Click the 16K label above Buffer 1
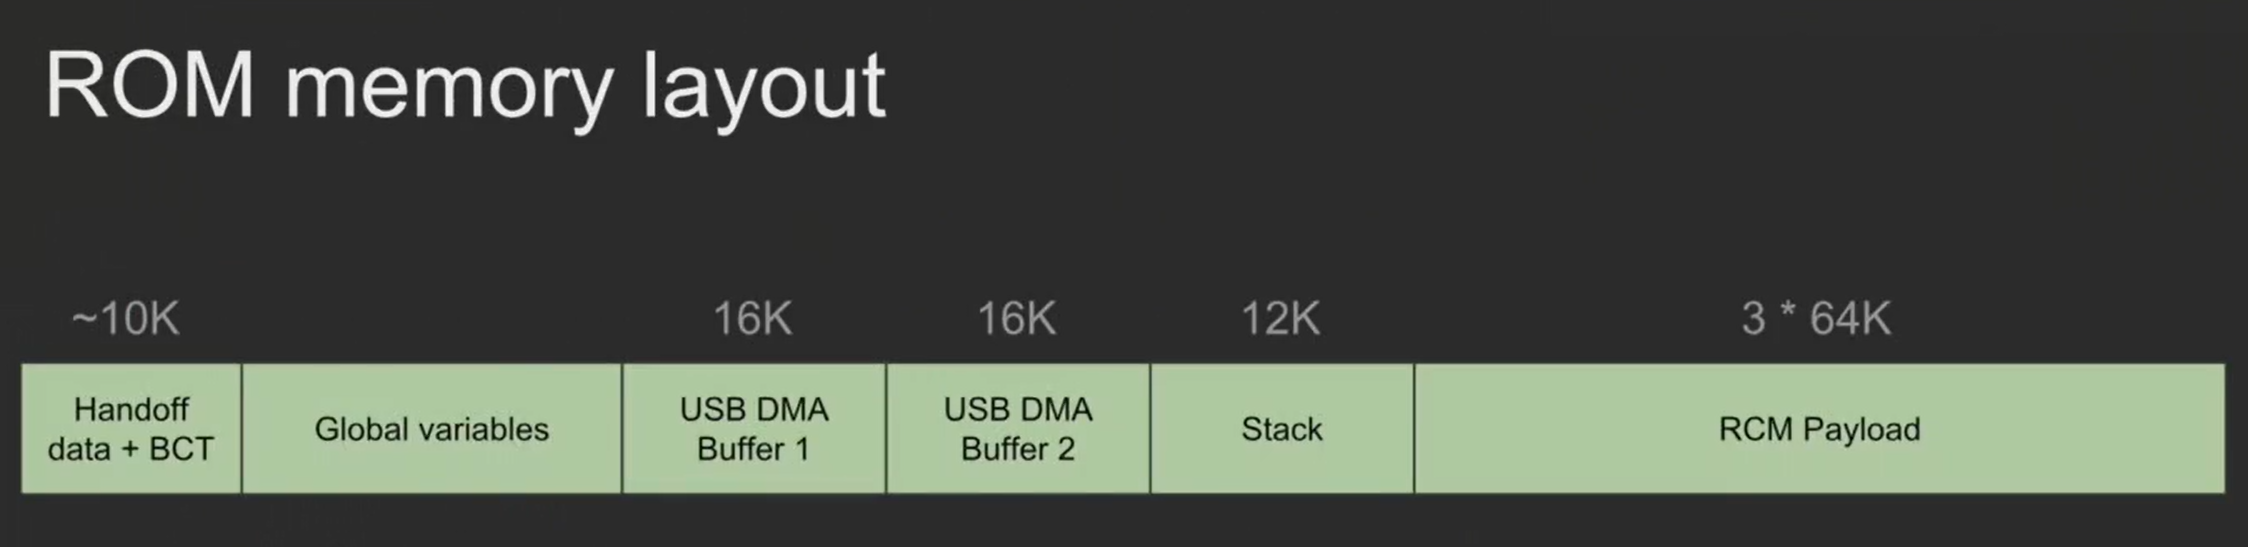The image size is (2248, 547). tap(752, 319)
